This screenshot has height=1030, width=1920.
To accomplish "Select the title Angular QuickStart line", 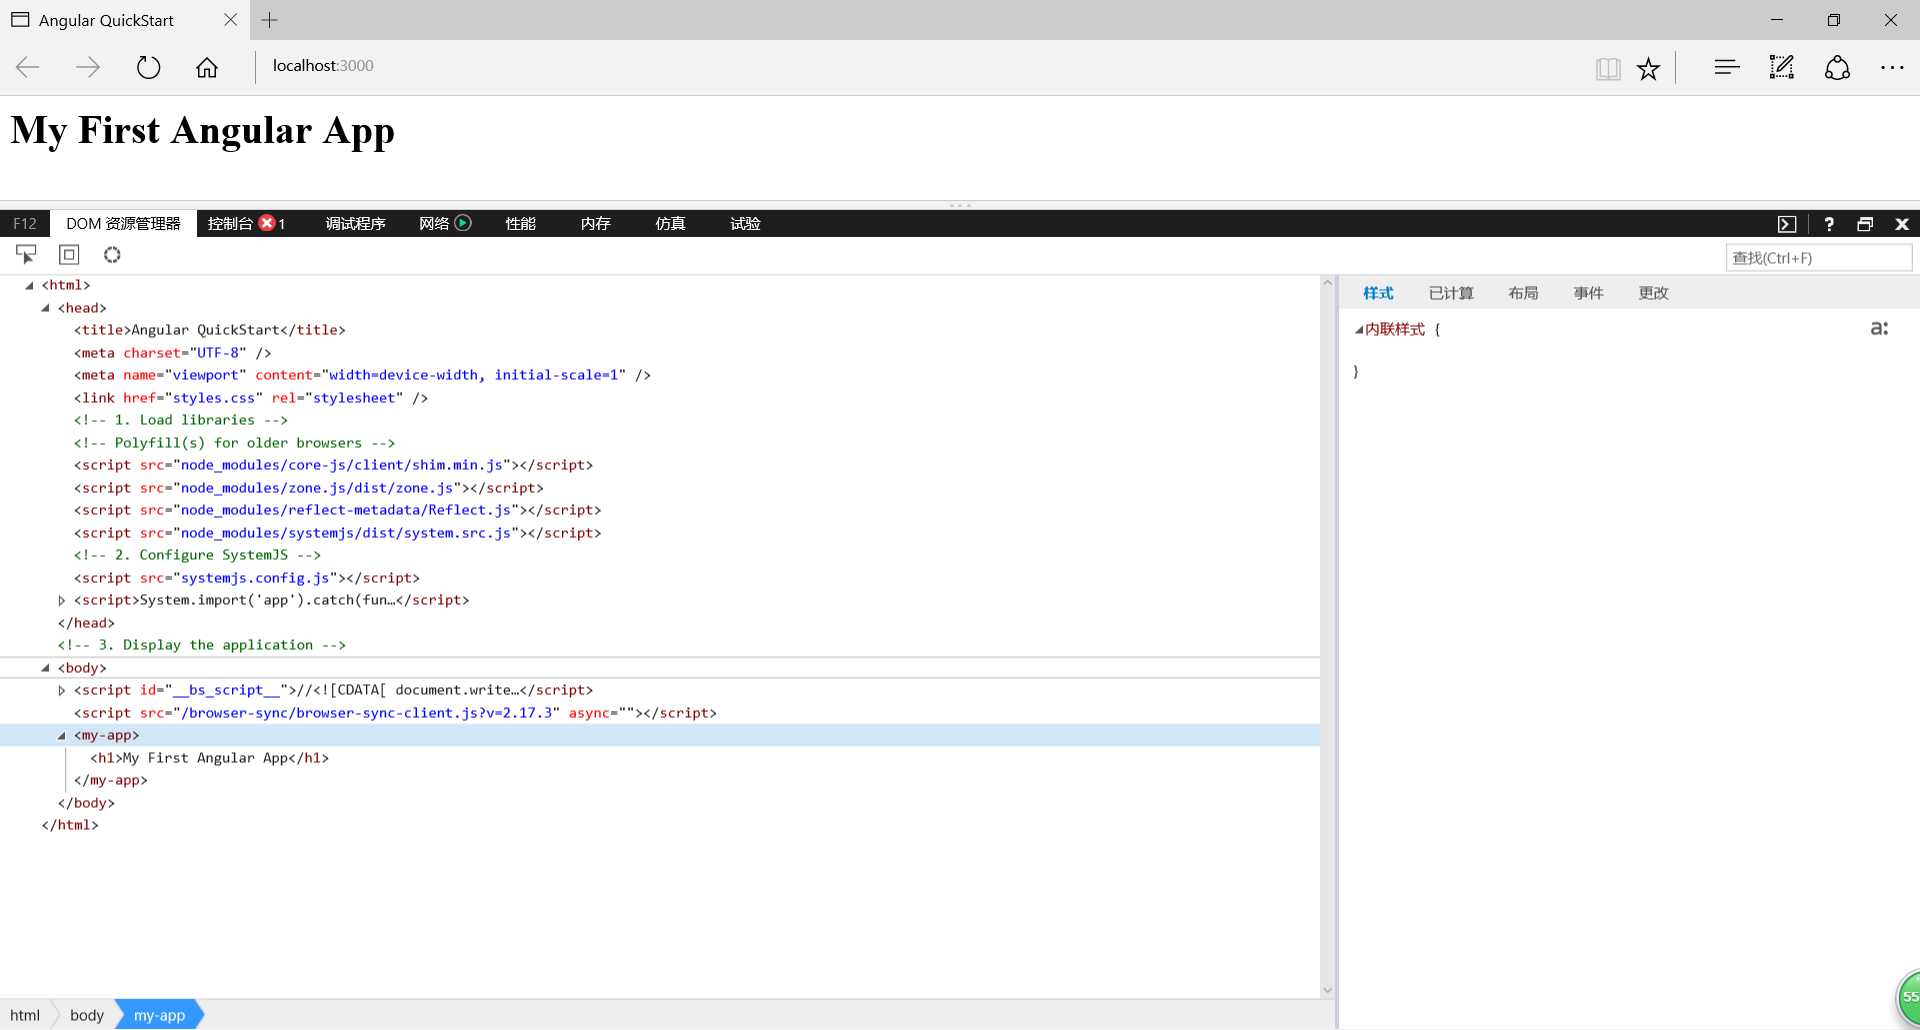I will click(209, 330).
